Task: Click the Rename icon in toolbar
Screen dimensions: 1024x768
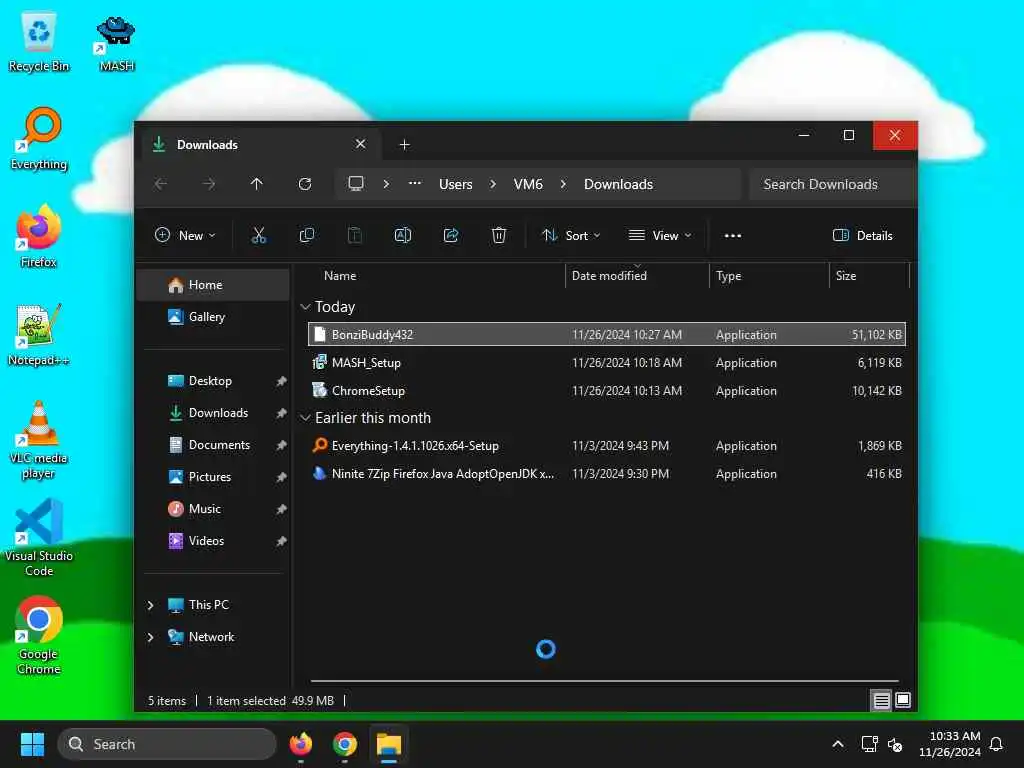Action: pos(403,236)
